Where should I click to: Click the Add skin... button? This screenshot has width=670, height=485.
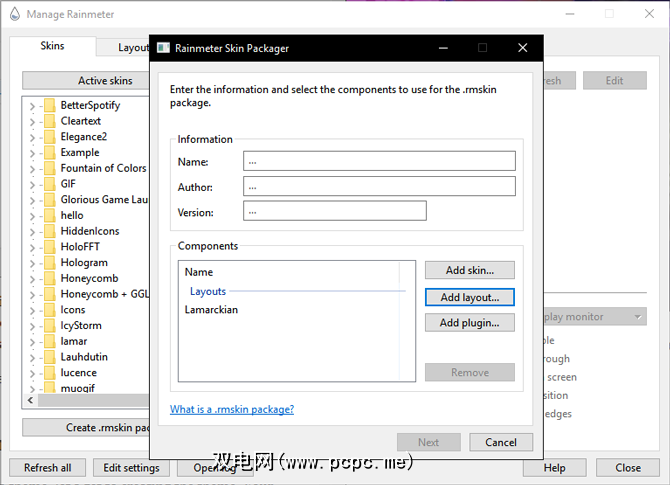(x=470, y=270)
